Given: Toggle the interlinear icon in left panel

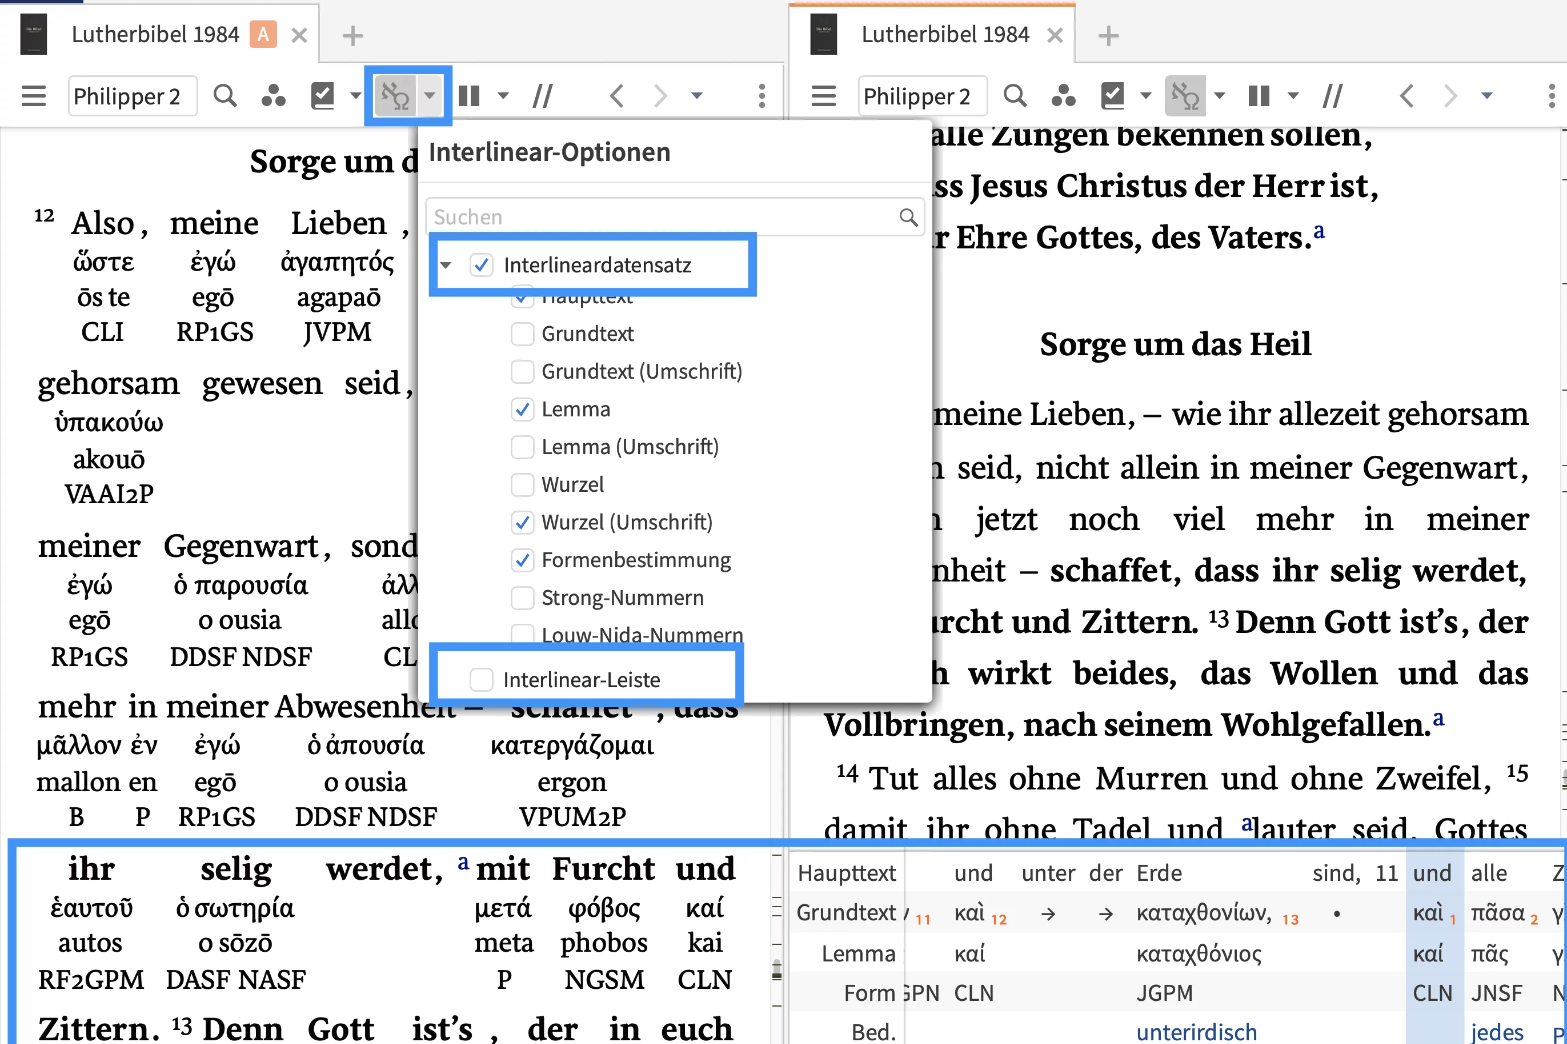Looking at the screenshot, I should (x=395, y=96).
